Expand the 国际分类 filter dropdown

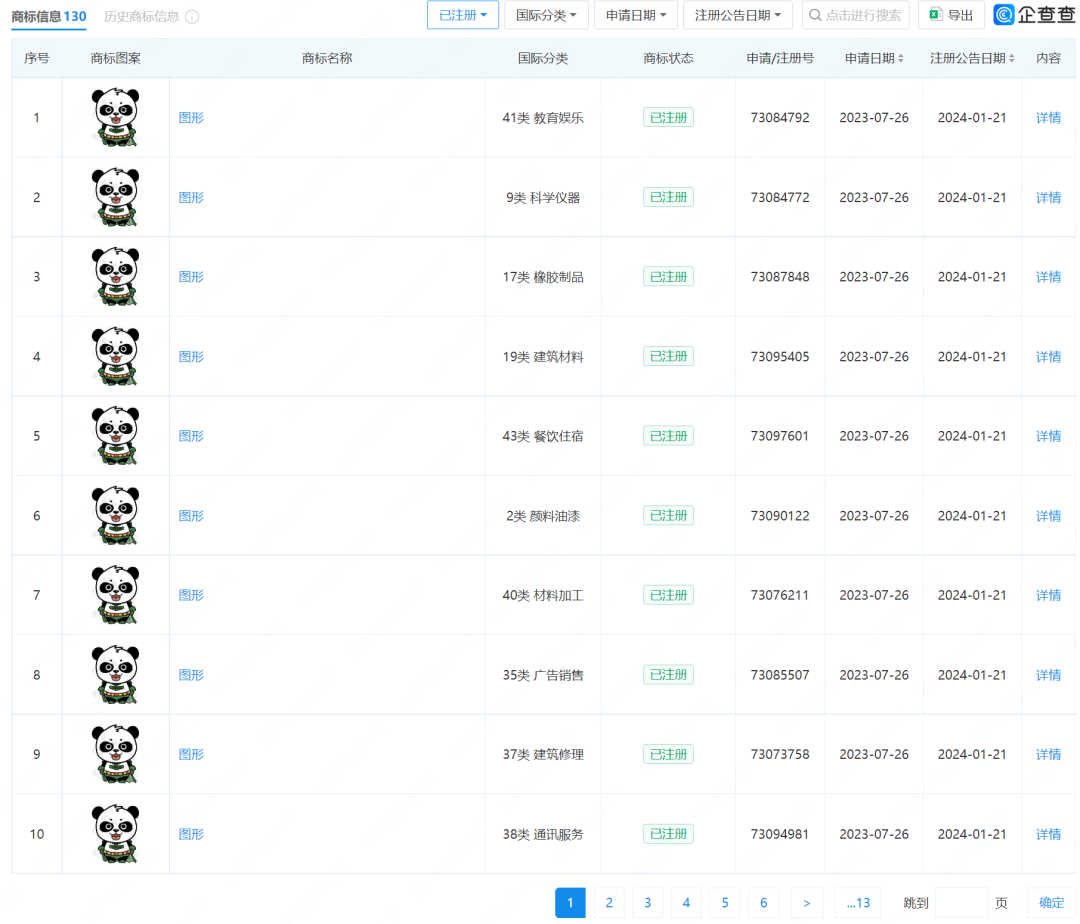[546, 15]
